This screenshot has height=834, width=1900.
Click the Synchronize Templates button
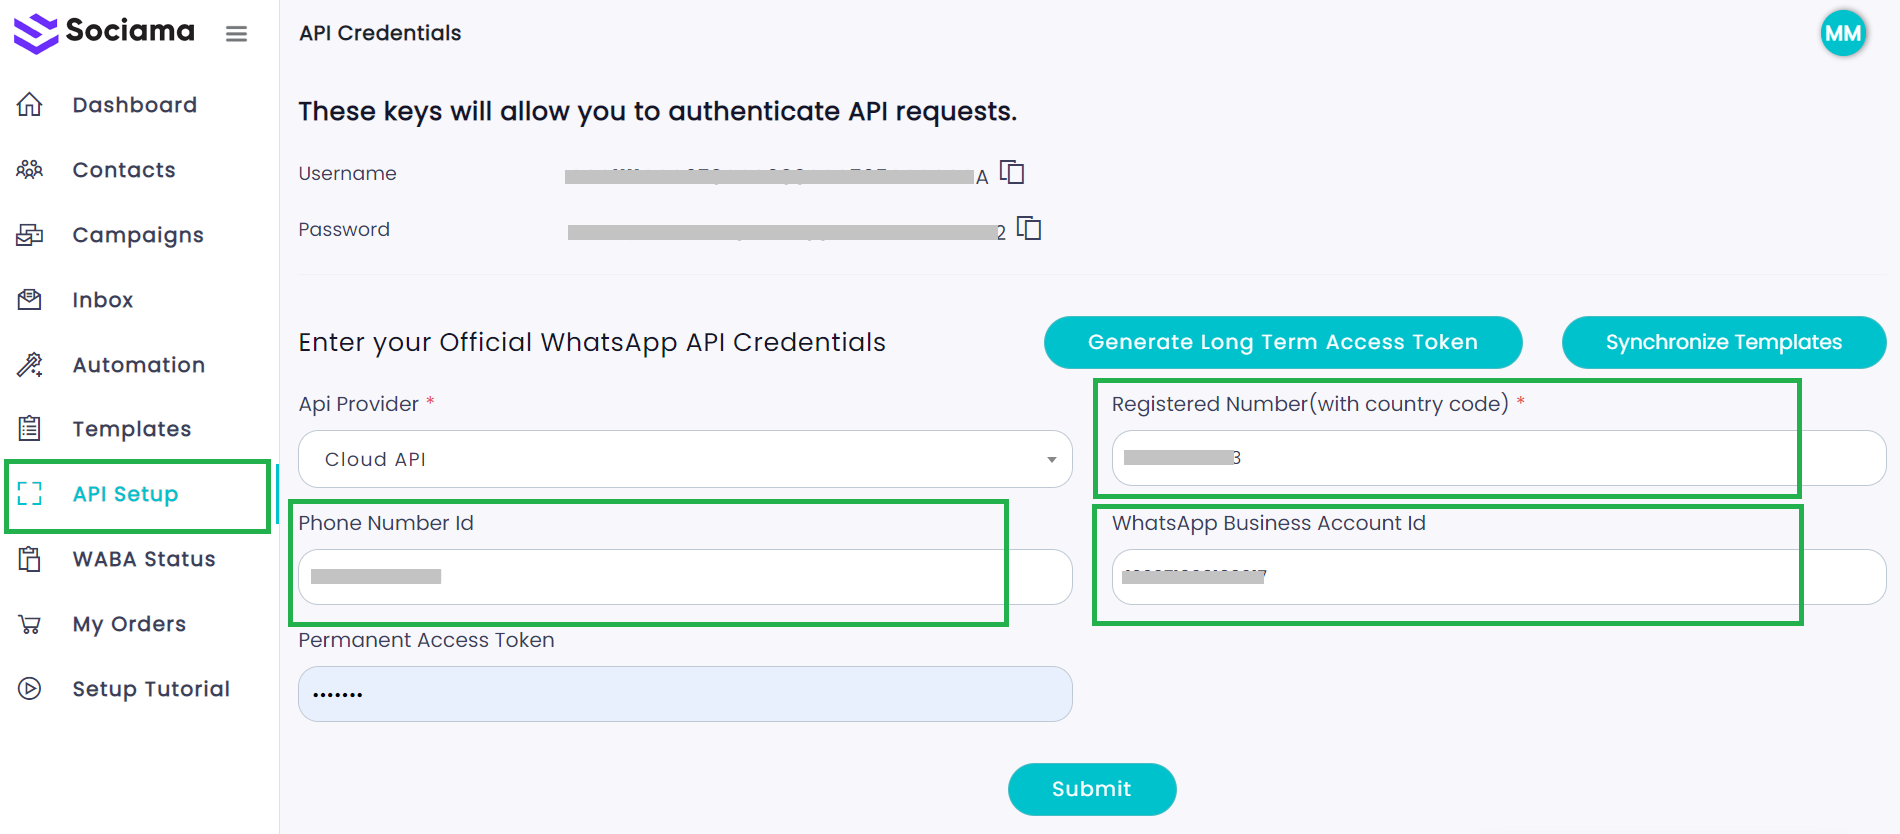[1723, 342]
